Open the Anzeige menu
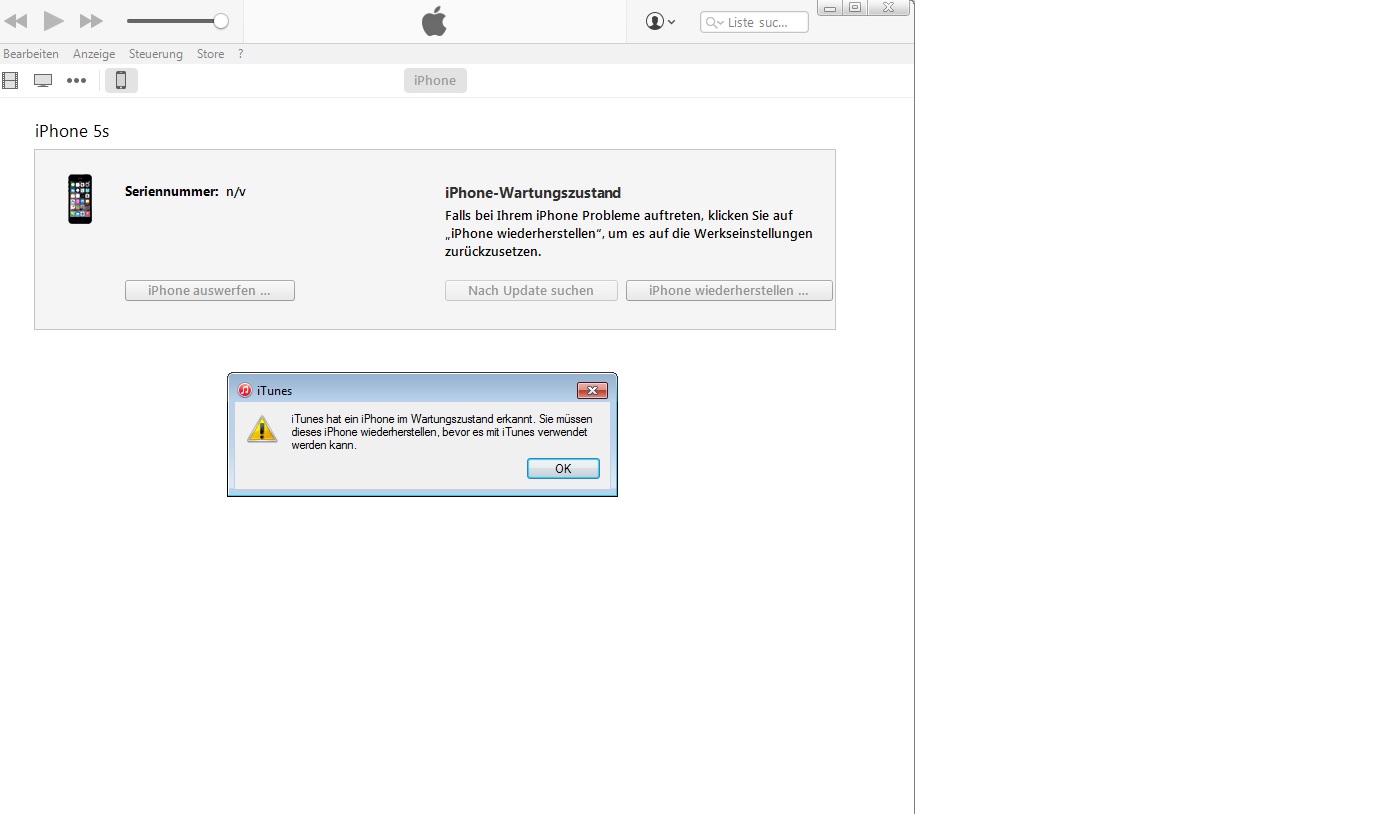 coord(94,54)
